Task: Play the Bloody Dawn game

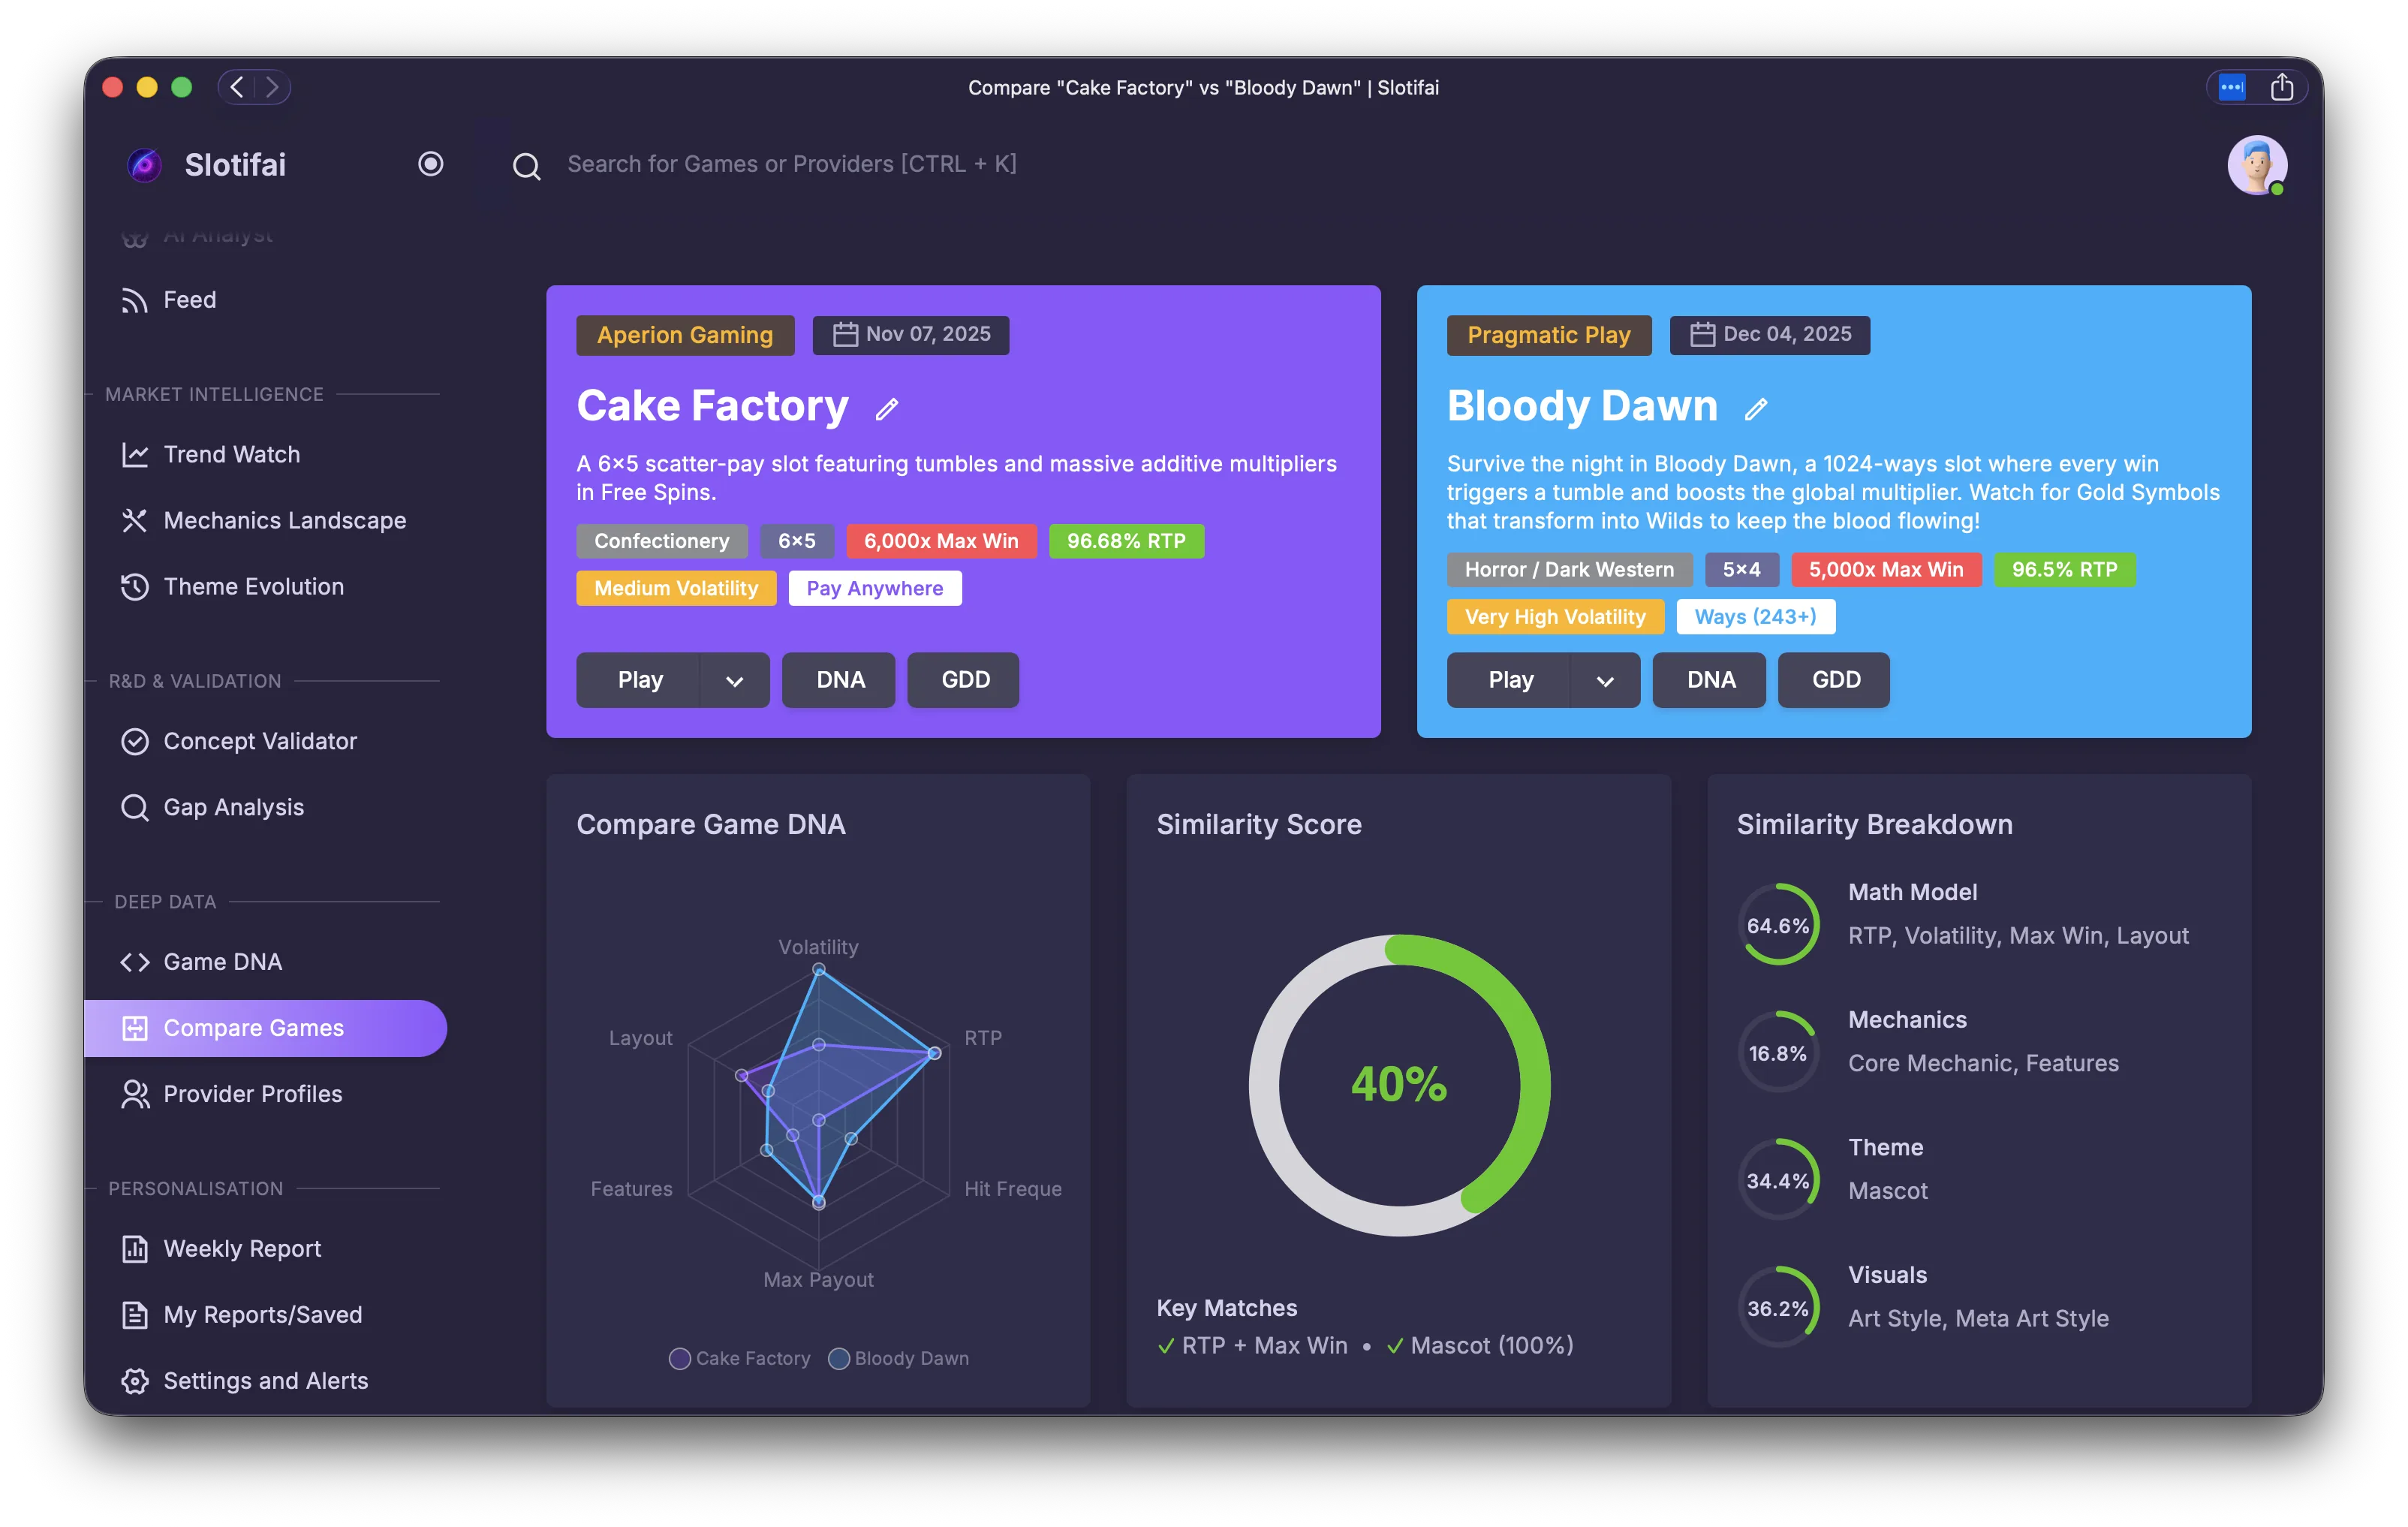Action: coord(1509,680)
